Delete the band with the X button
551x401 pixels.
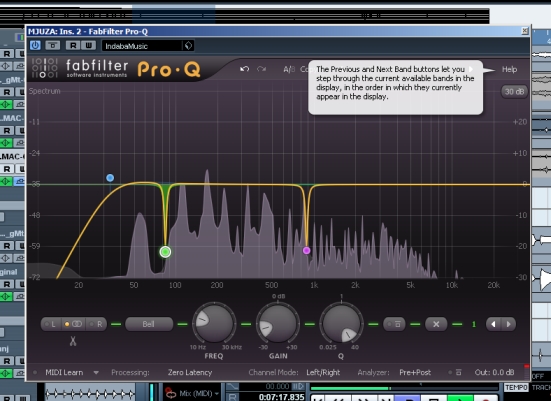pos(436,324)
